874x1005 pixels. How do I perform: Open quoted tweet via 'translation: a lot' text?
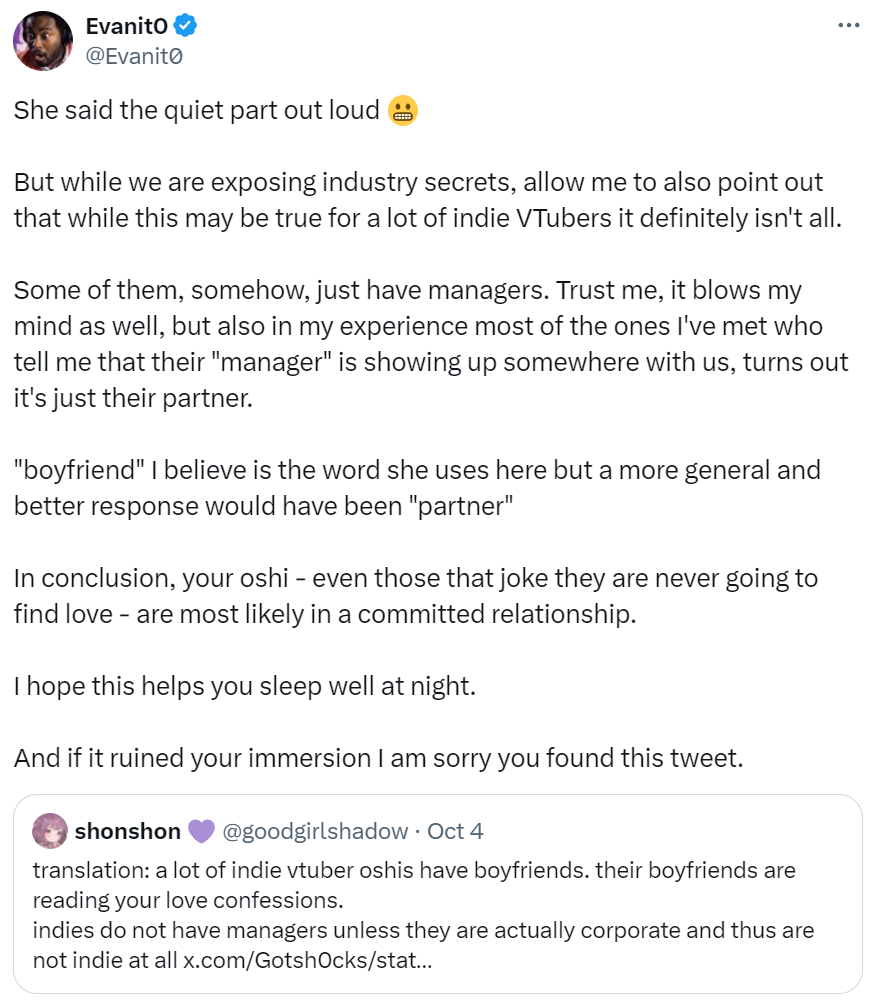414,885
